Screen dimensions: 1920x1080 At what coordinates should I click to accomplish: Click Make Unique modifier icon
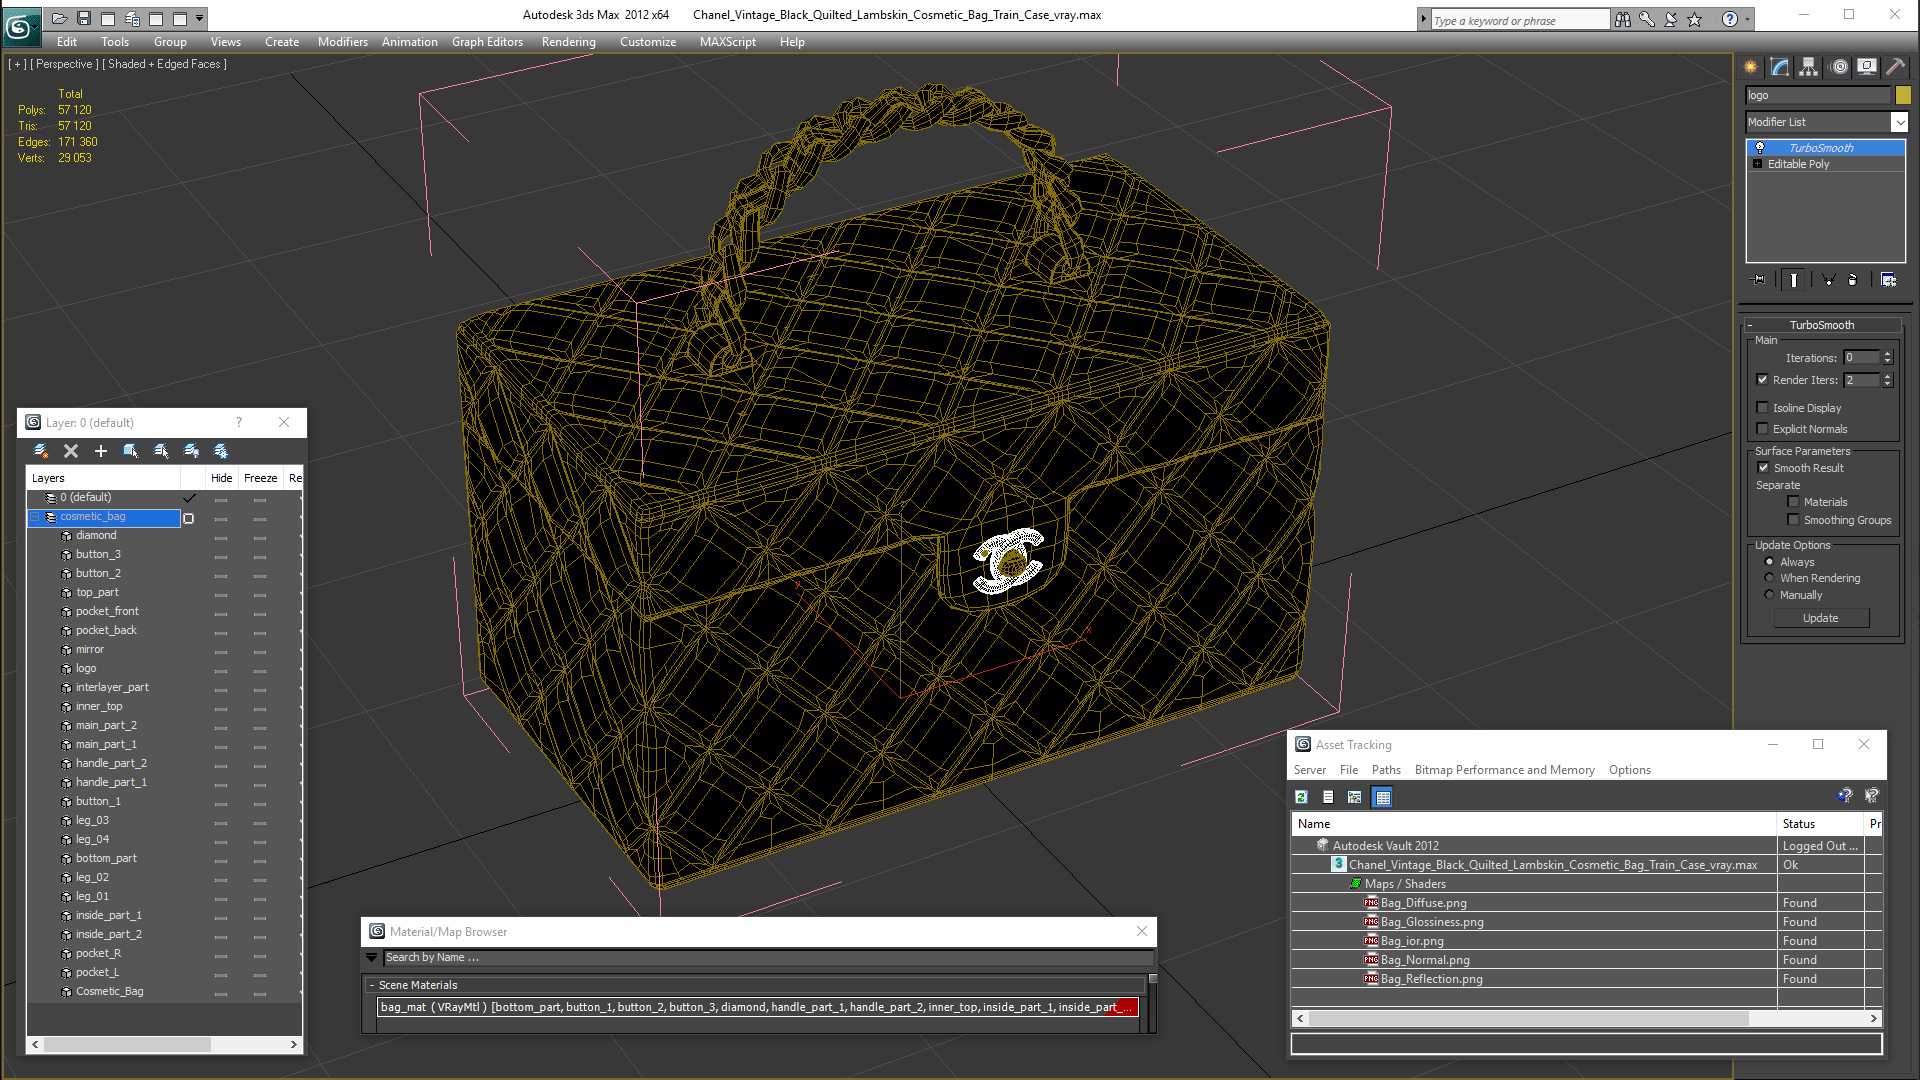pos(1828,280)
